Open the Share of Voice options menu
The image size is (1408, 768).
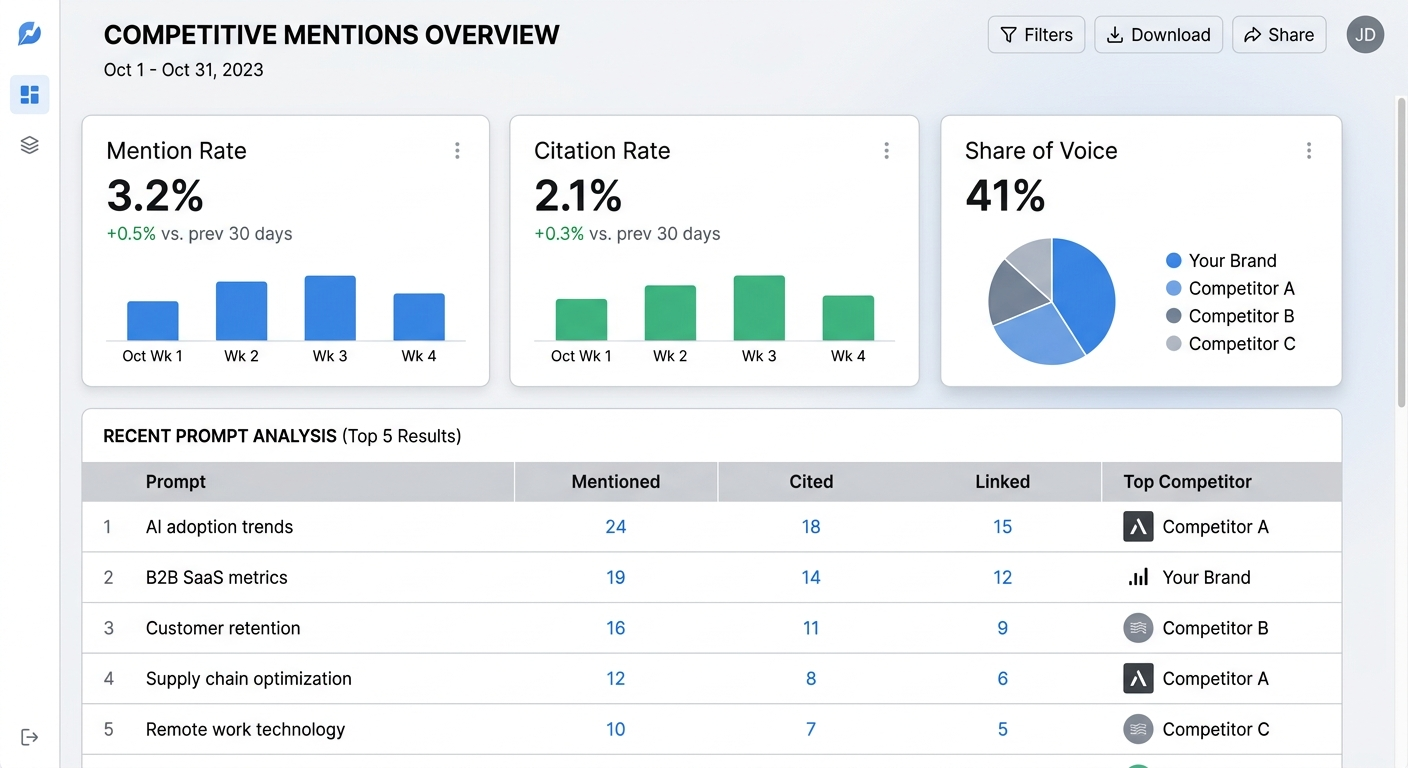1309,150
